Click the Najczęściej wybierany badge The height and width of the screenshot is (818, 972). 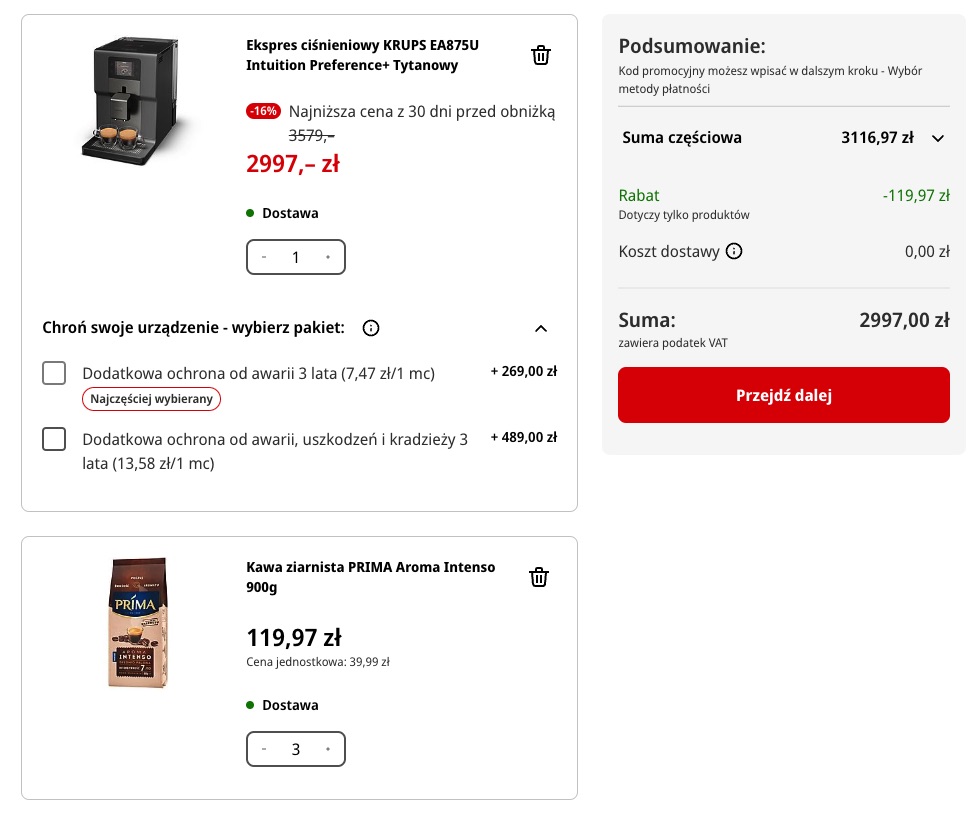tap(151, 398)
